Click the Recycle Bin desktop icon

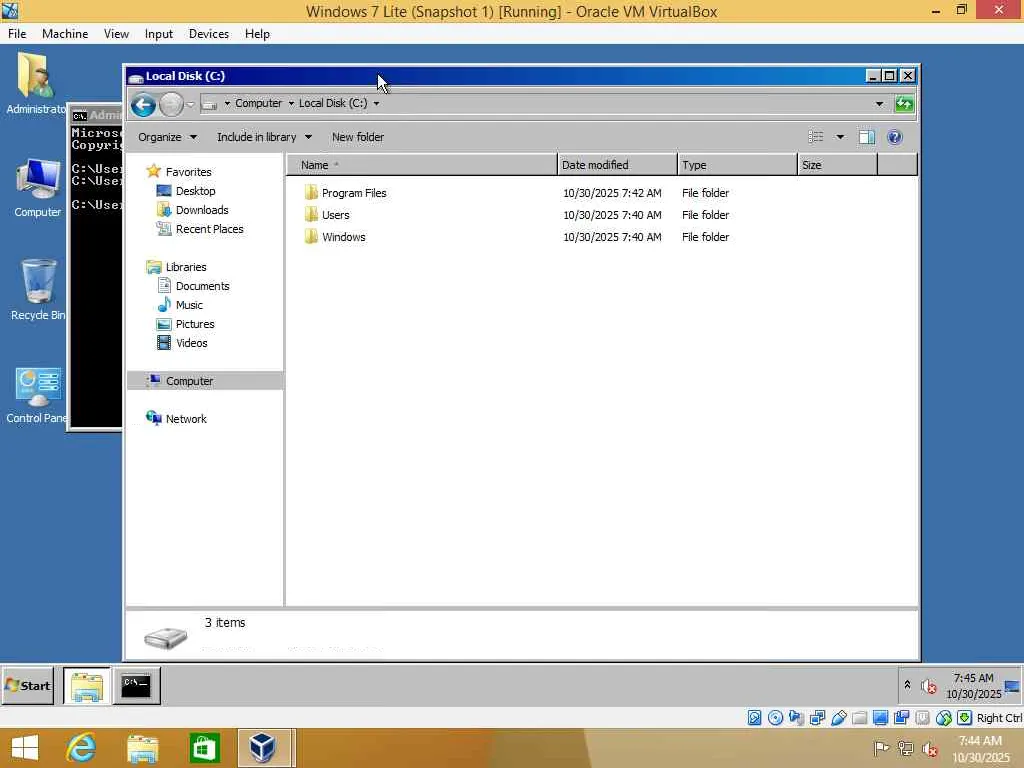pos(38,290)
